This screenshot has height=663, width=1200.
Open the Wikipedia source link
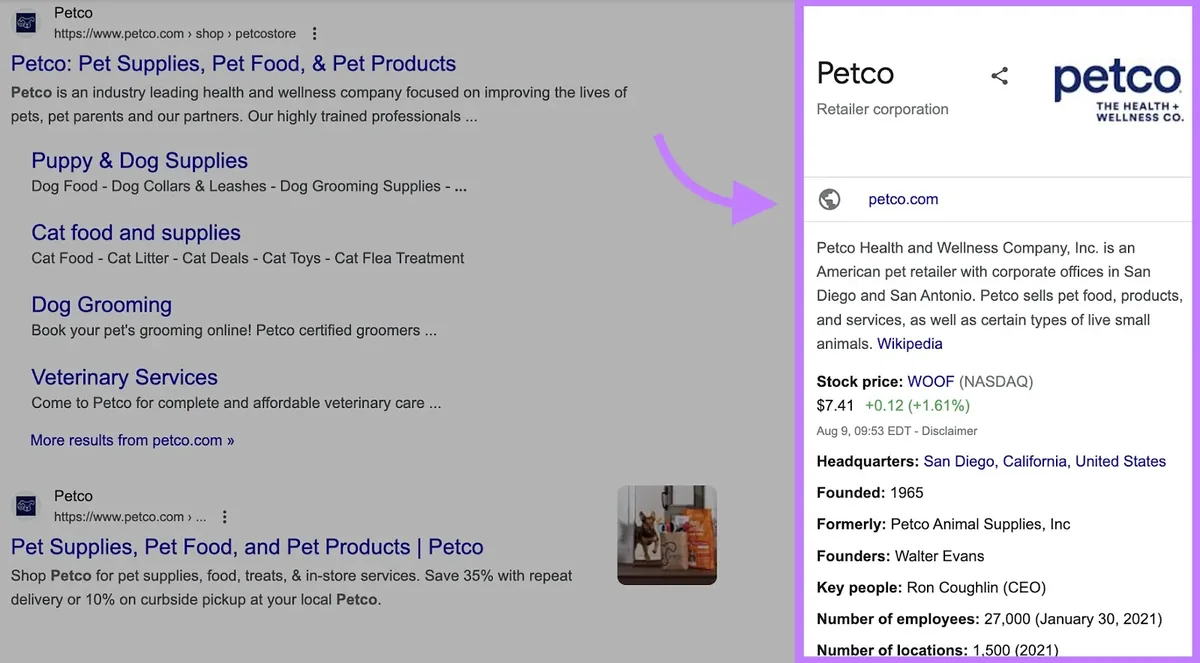(910, 343)
